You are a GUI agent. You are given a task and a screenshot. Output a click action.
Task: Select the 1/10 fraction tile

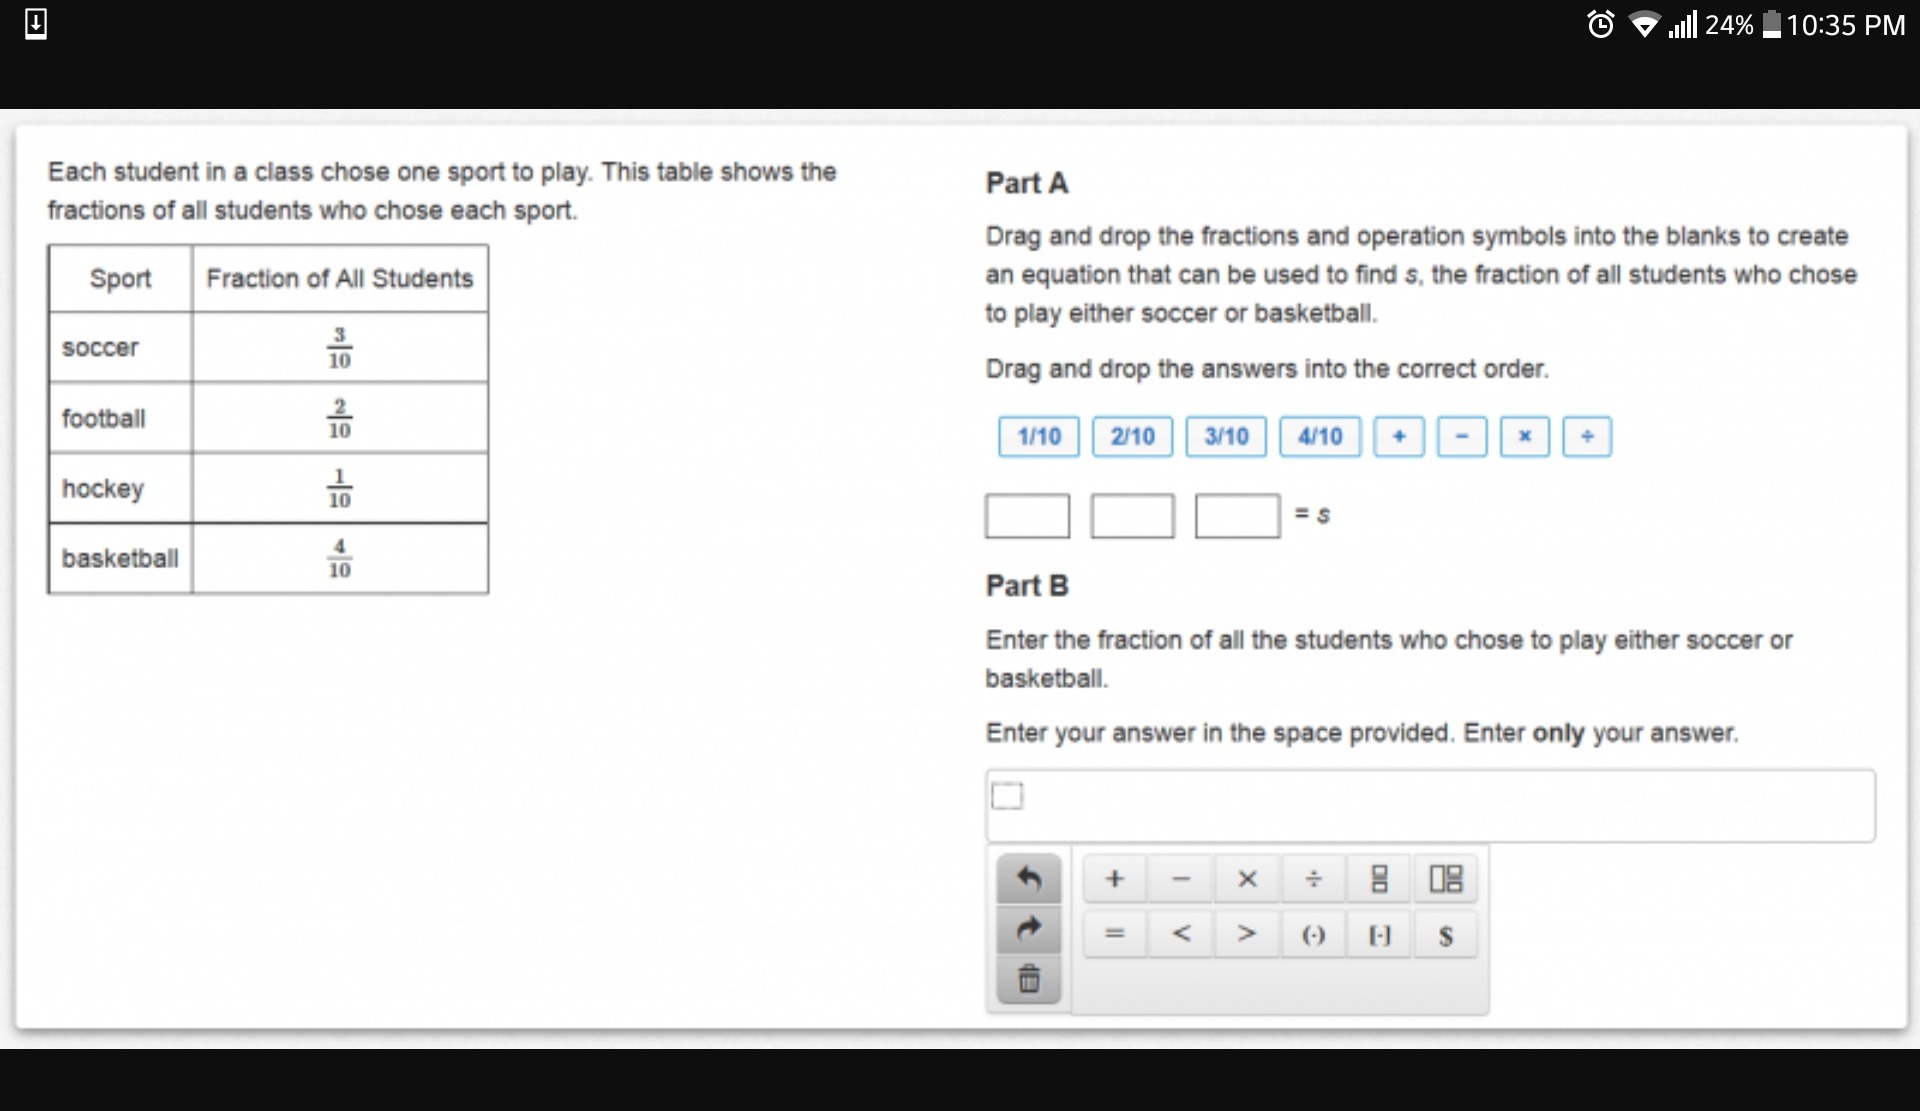(1039, 437)
